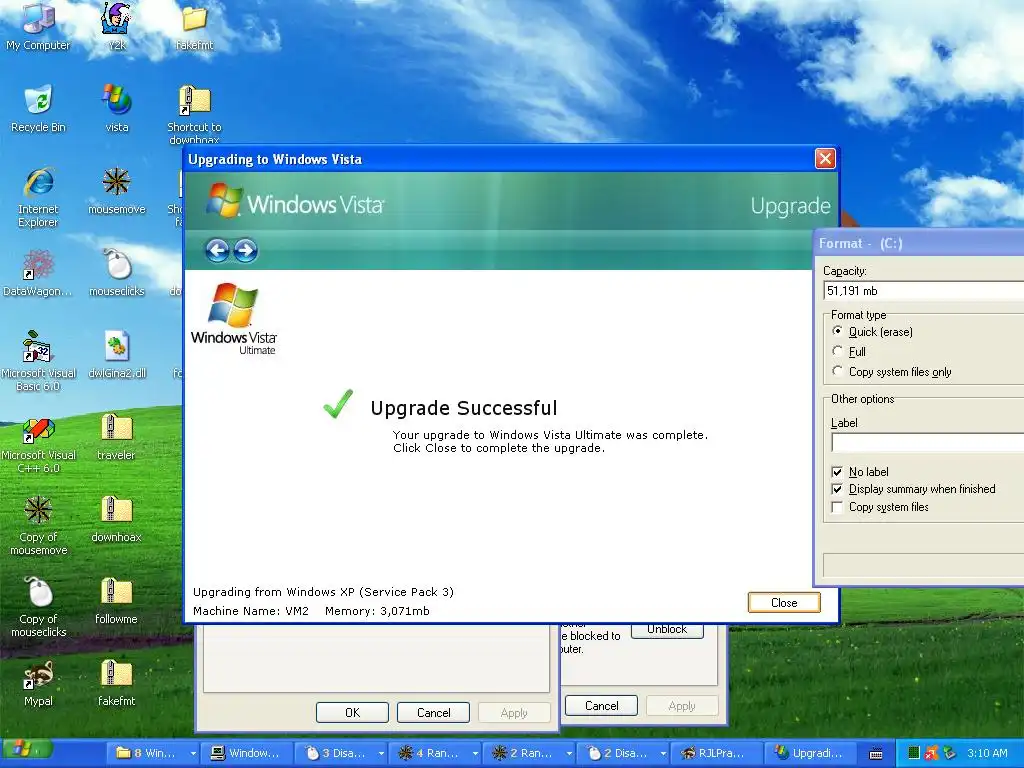This screenshot has height=768, width=1024.
Task: Open the DataWagon shortcut icon
Action: [38, 272]
